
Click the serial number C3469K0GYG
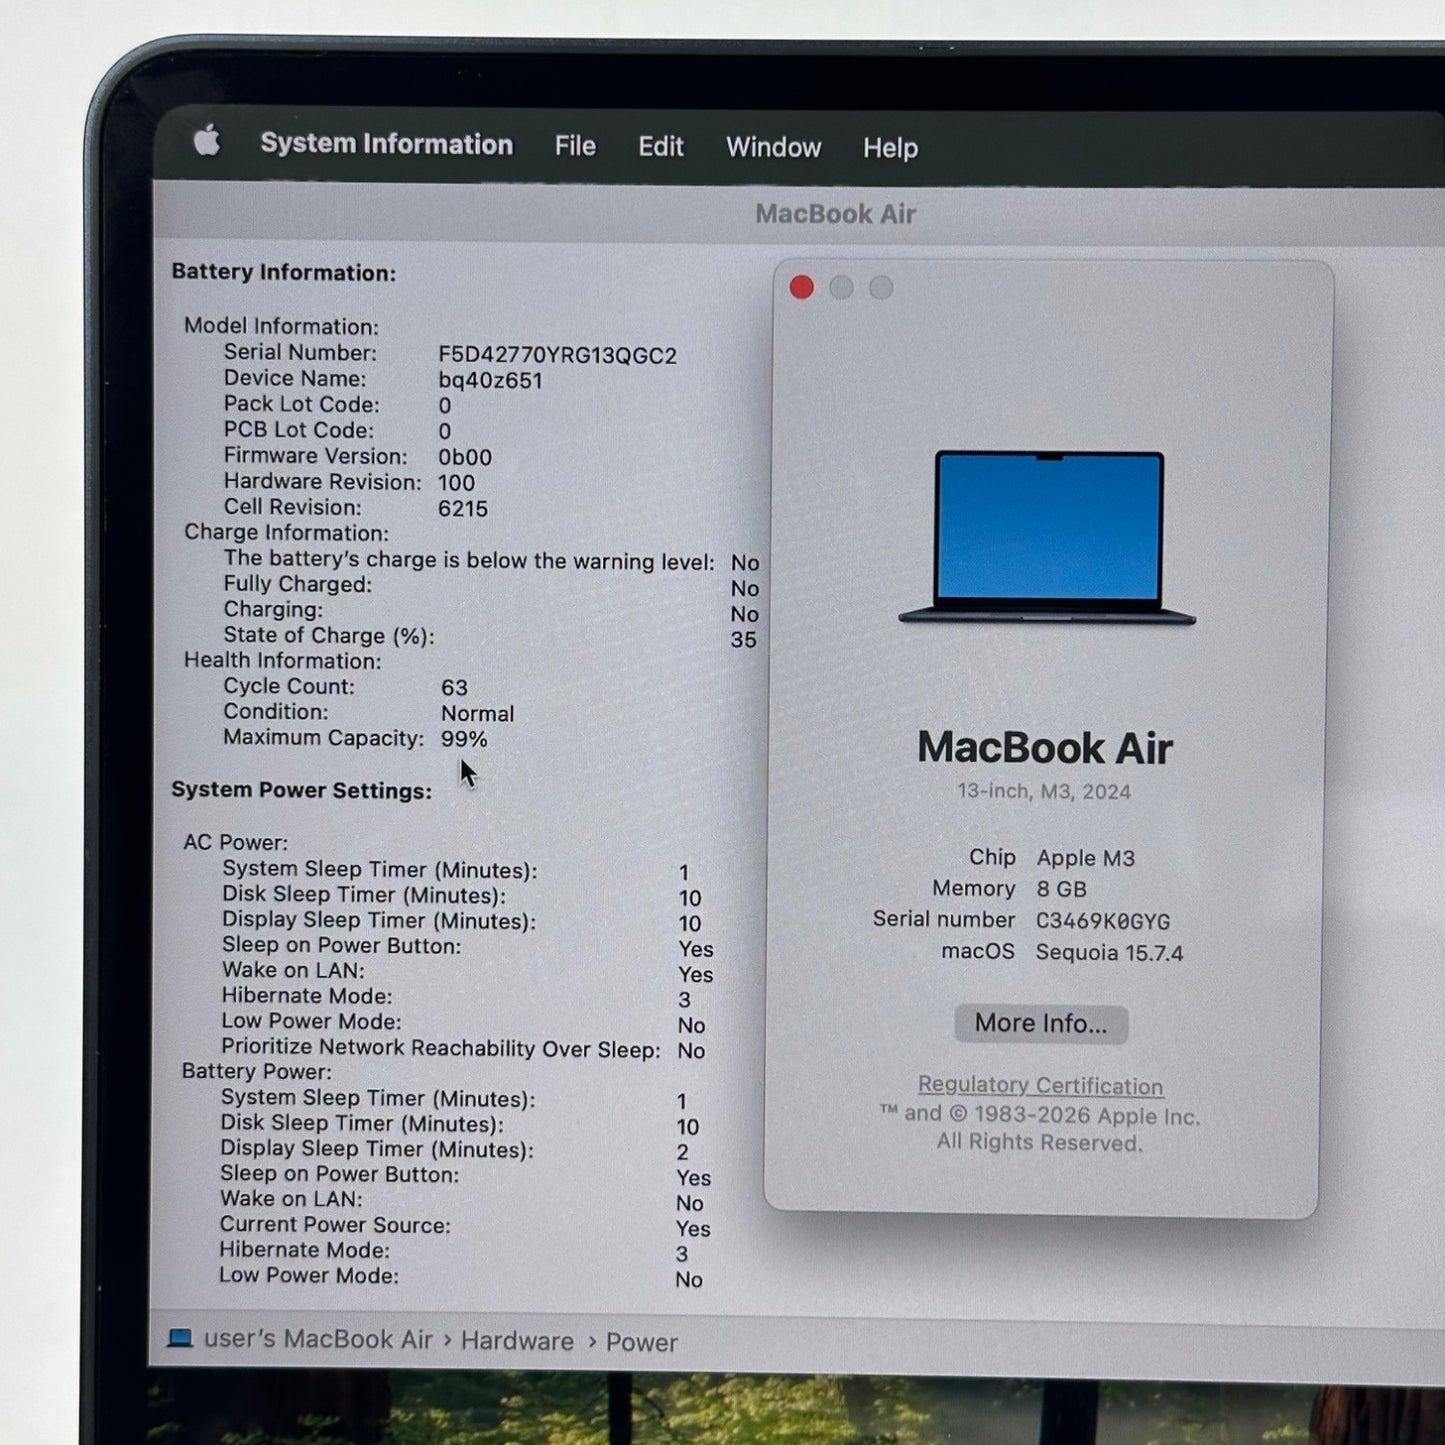click(x=1102, y=921)
